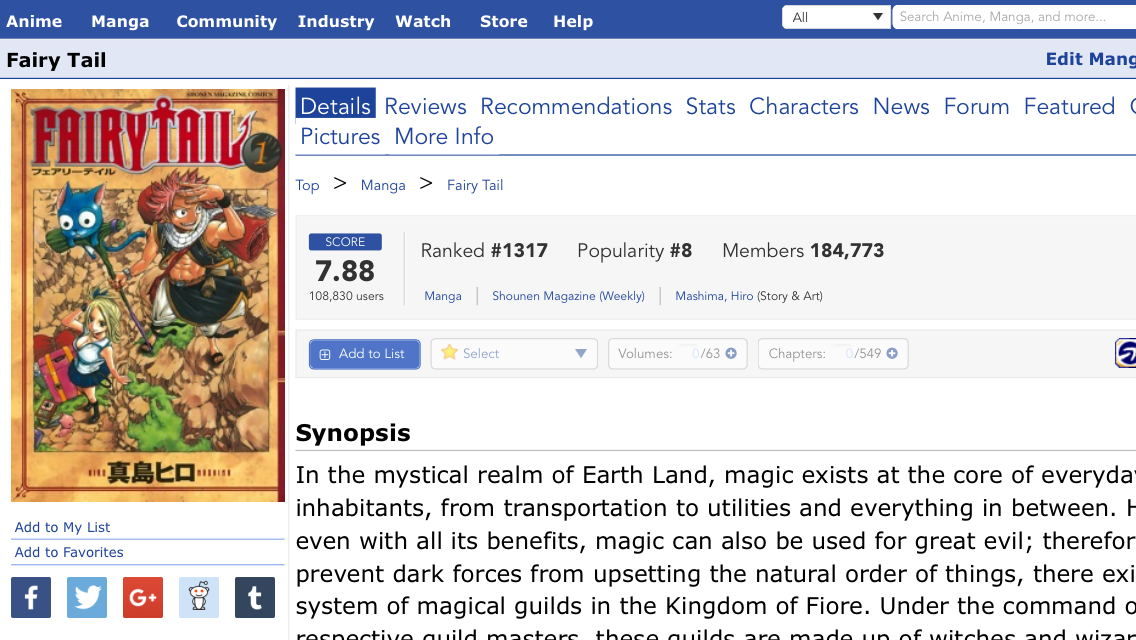Go to Manga breadcrumb link
This screenshot has height=640, width=1136.
383,186
